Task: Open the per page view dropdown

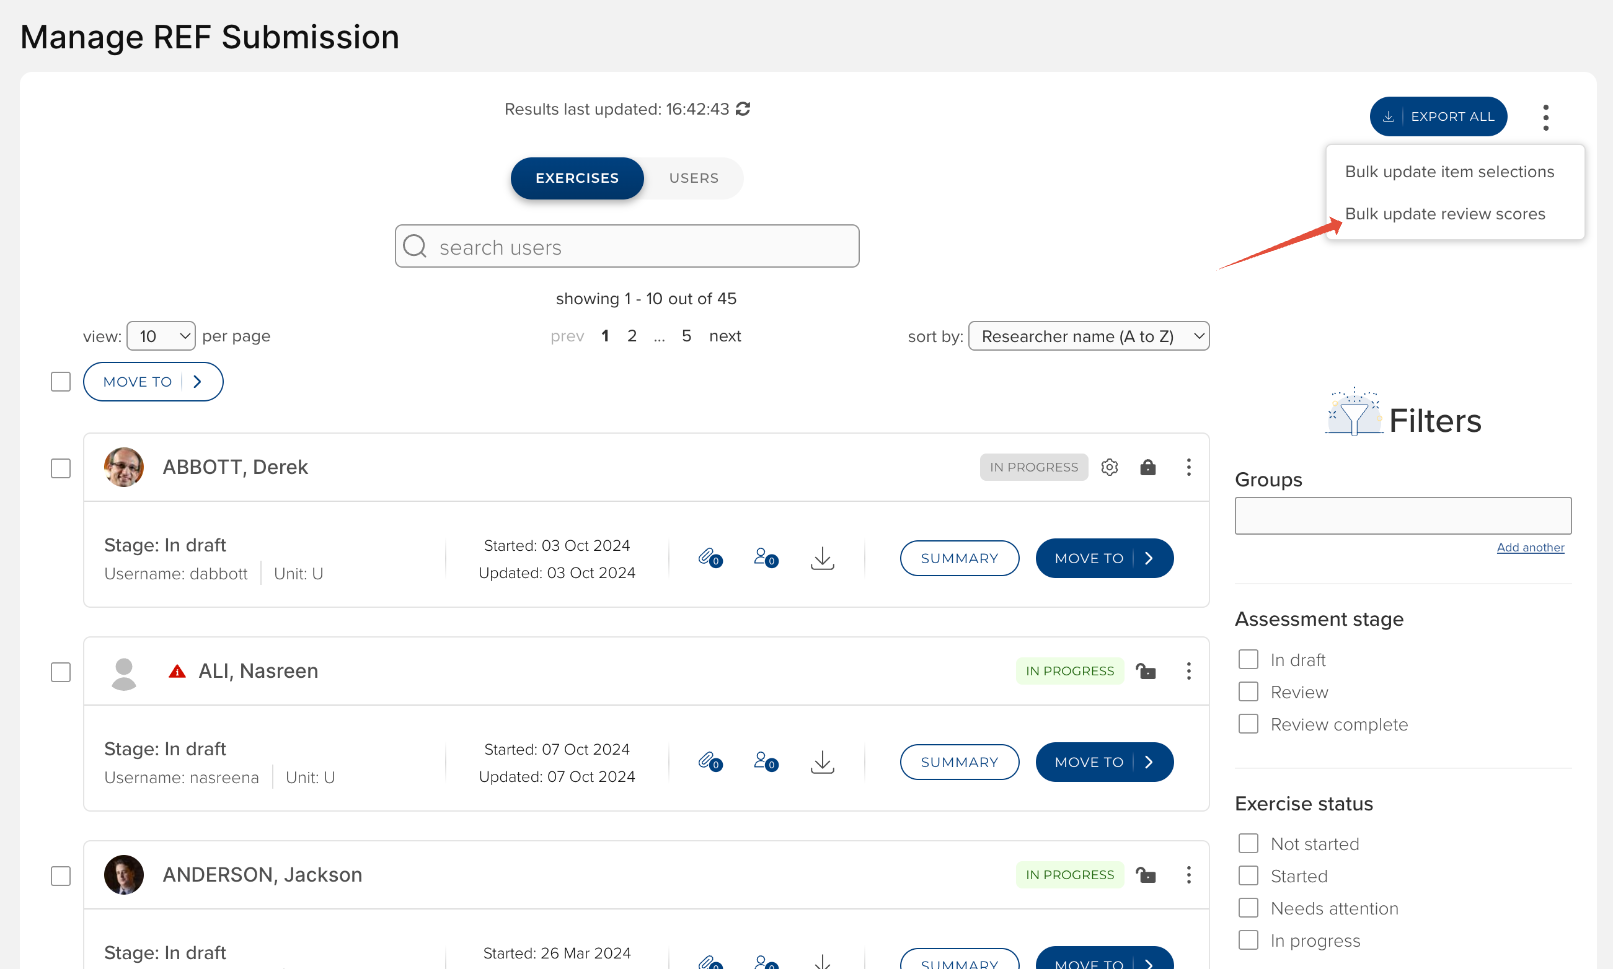Action: click(161, 336)
